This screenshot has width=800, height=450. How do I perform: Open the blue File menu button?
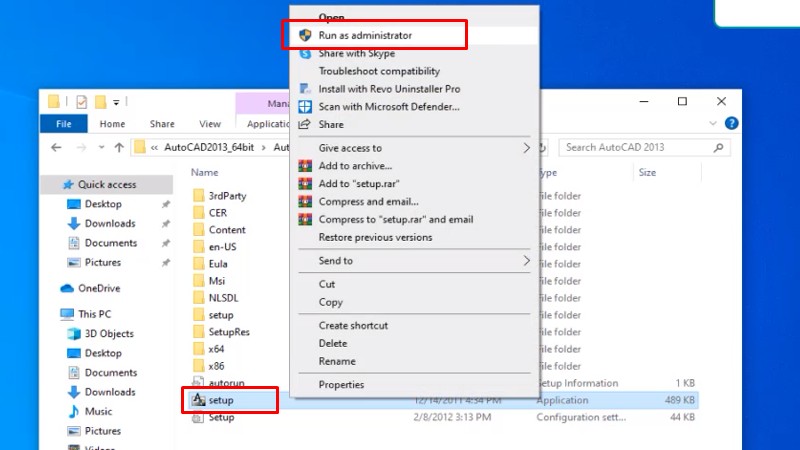click(x=64, y=124)
